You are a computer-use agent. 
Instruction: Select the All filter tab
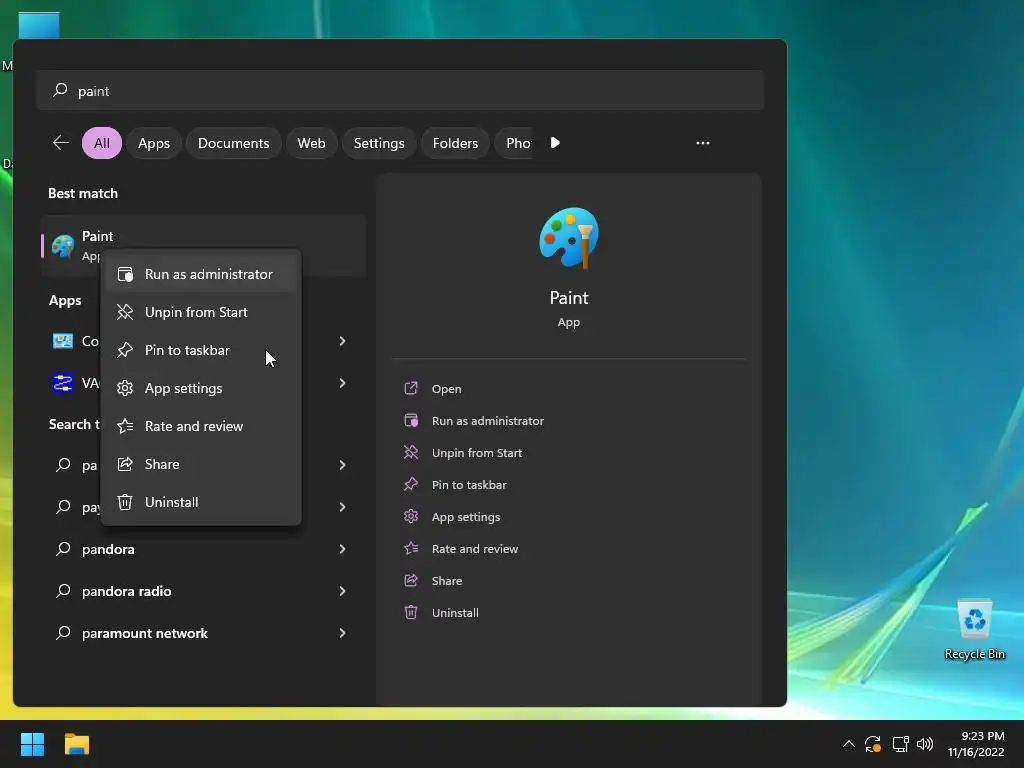pyautogui.click(x=101, y=143)
